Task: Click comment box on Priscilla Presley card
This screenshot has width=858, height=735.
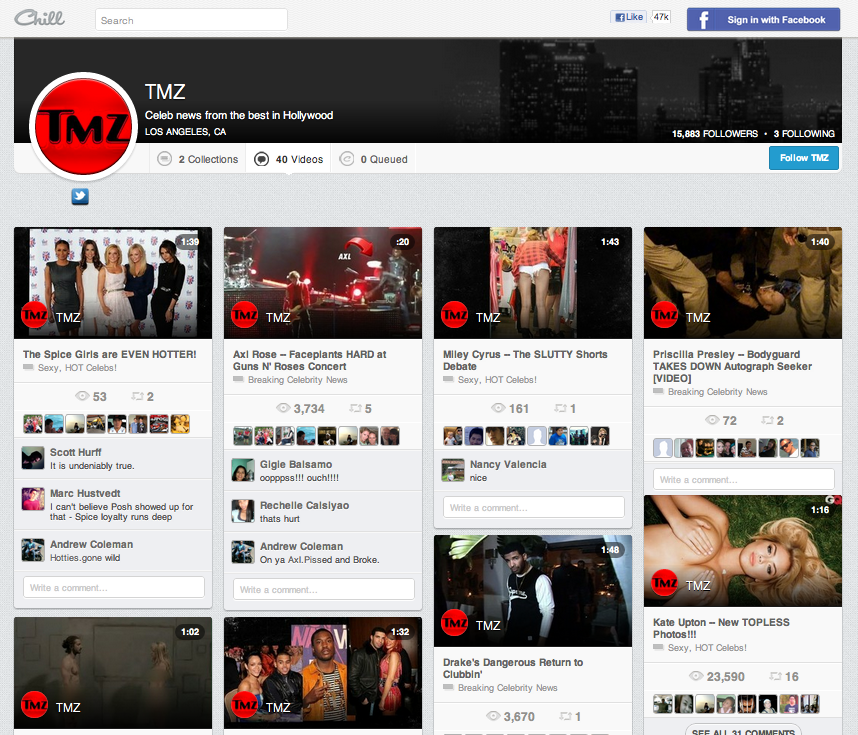Action: (744, 479)
